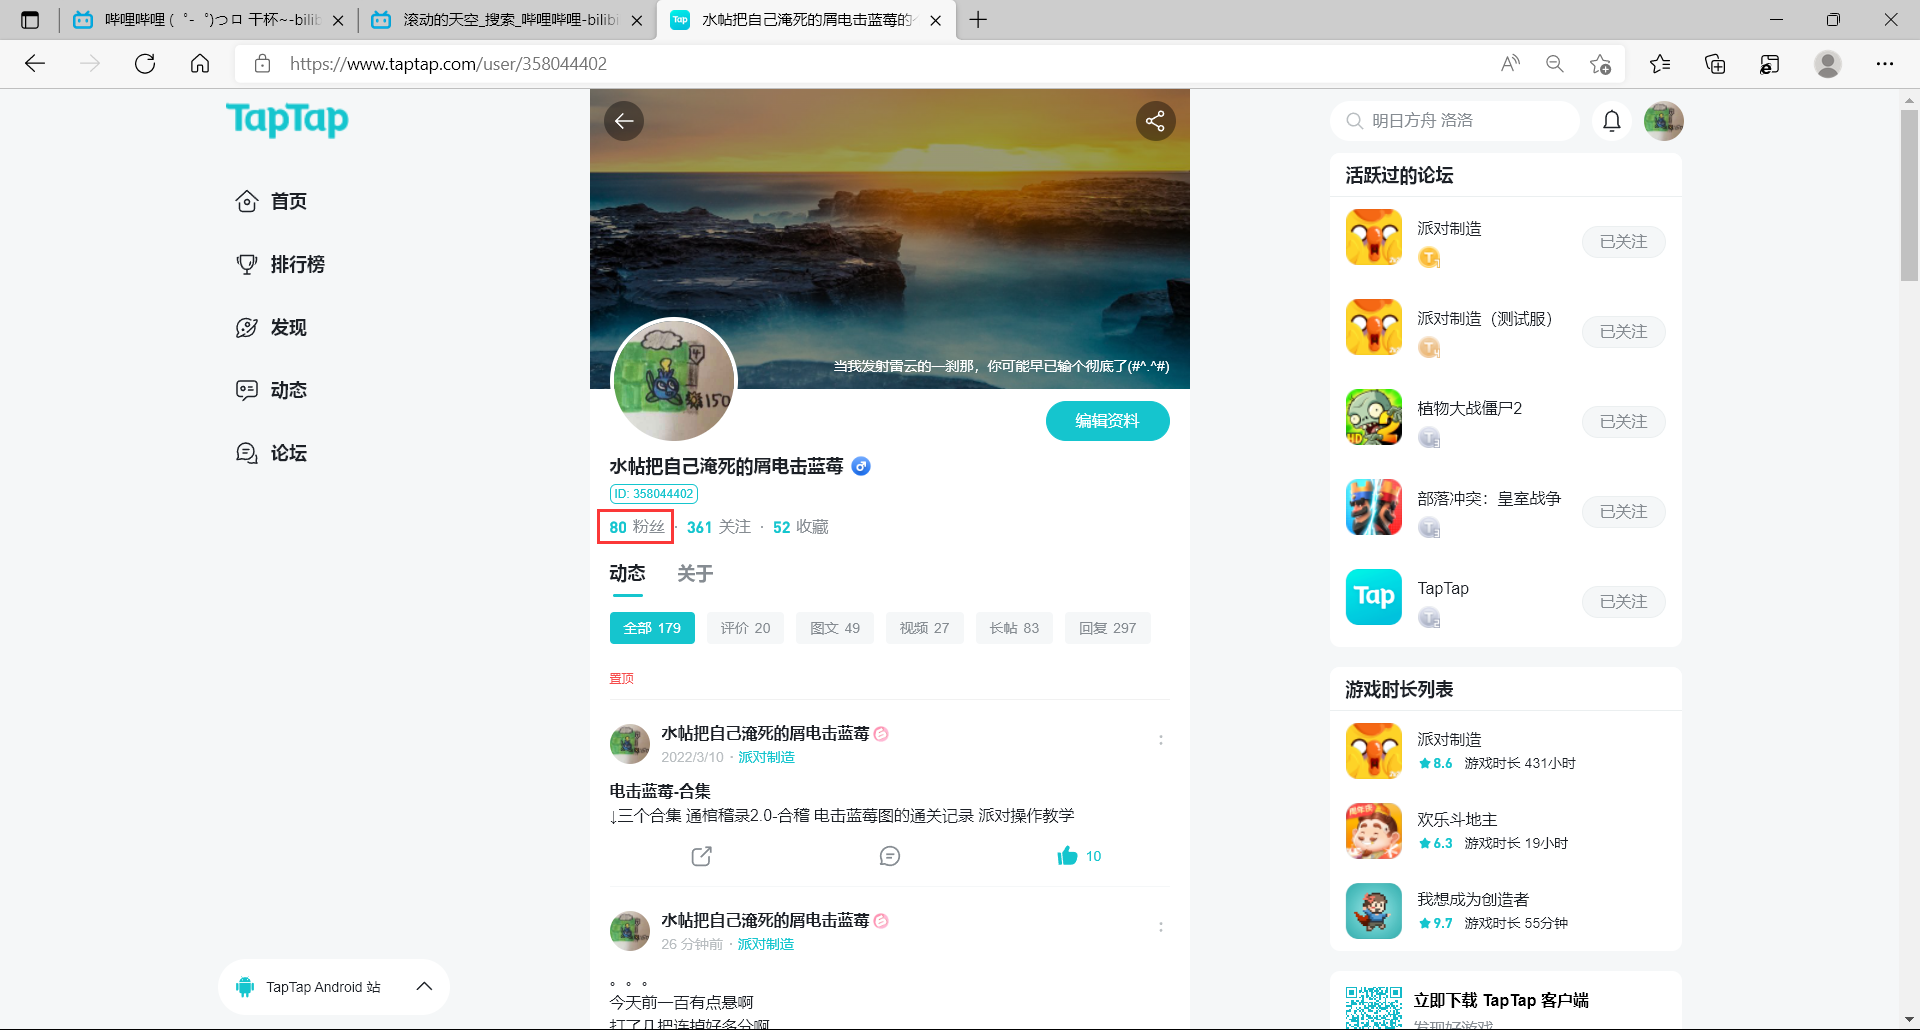Open 派对制造 icon in 游戏时长列表
Screen dimensions: 1920x1030
pyautogui.click(x=1374, y=751)
